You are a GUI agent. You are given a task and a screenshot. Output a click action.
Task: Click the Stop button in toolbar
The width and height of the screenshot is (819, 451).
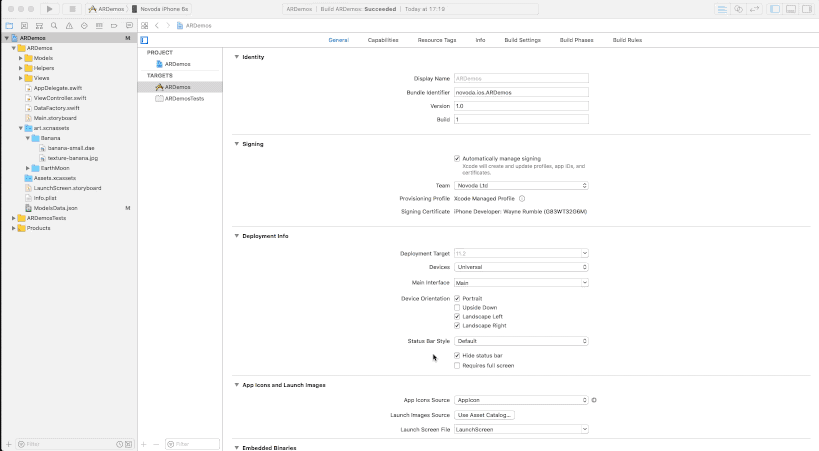point(73,9)
